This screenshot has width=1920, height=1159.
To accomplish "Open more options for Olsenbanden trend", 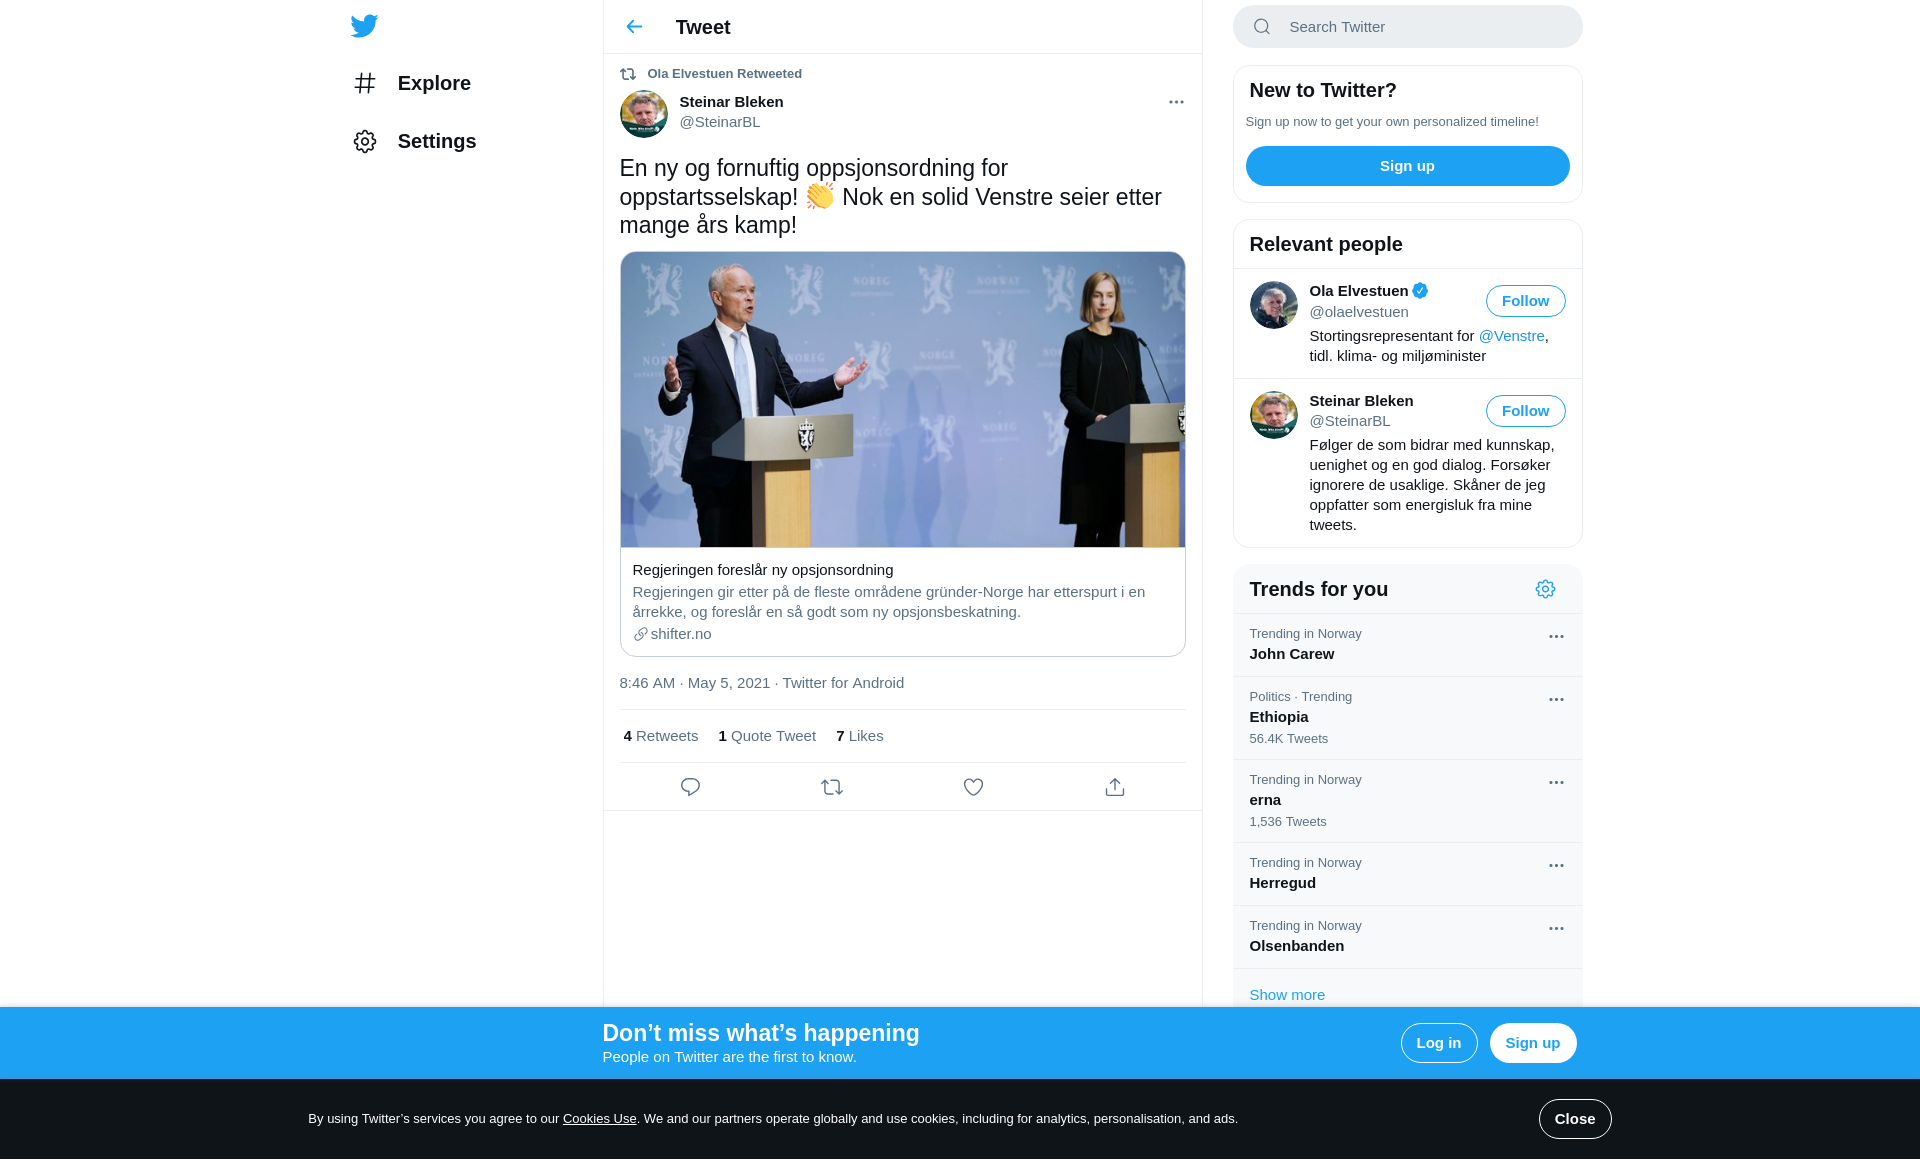I will (x=1556, y=929).
